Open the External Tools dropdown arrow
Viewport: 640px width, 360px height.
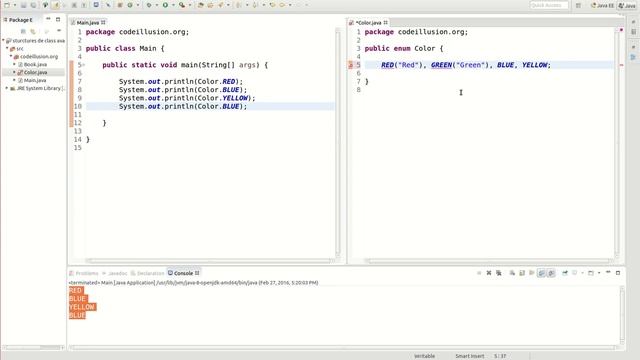[x=190, y=5]
